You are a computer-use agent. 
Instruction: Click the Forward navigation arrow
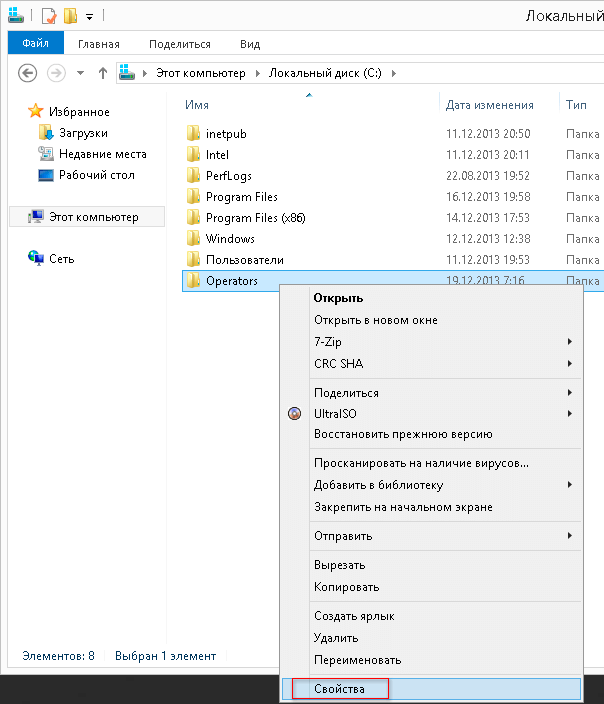[x=56, y=73]
